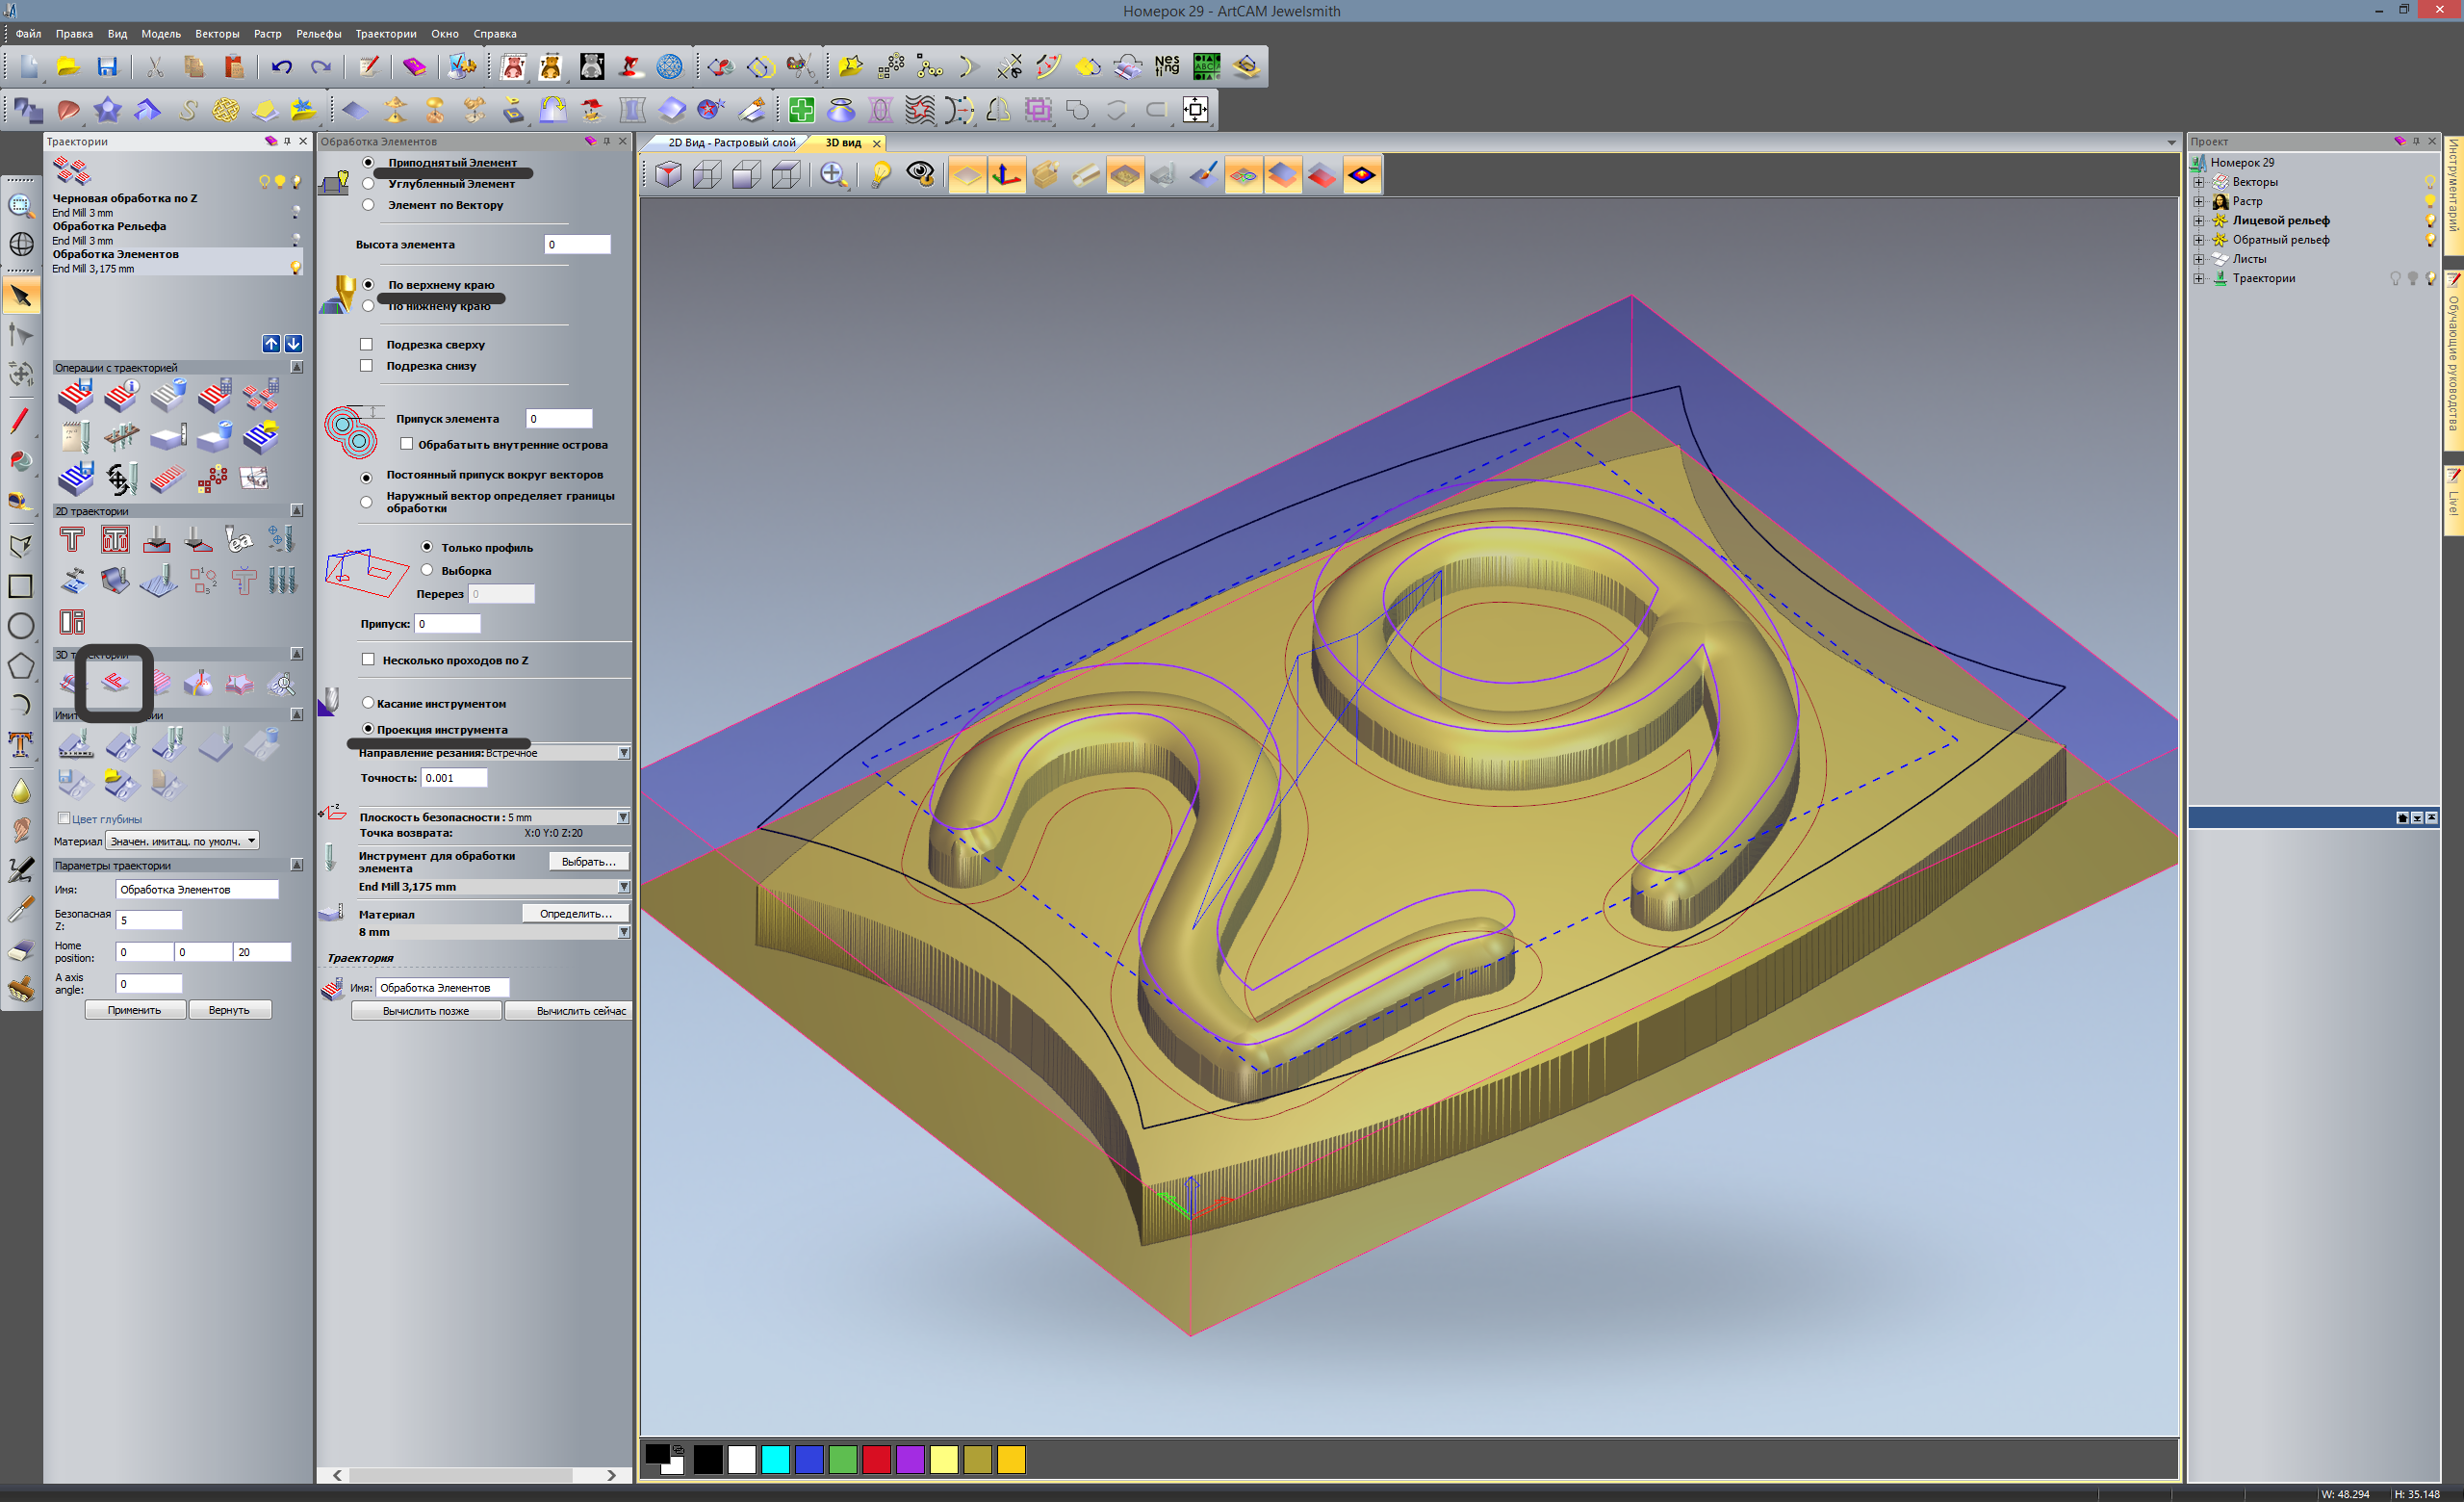Screen dimensions: 2464x1502
Task: Select the arrow selection tool in left toolbar
Action: coord(21,296)
